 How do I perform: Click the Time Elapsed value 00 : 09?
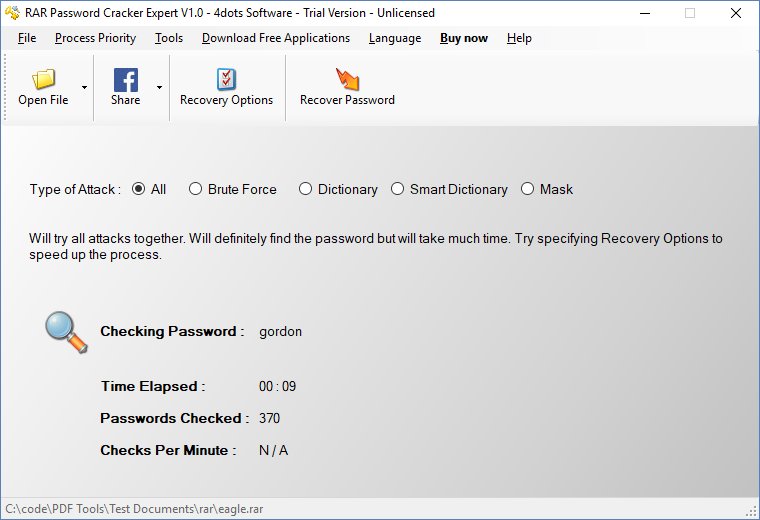pos(277,386)
